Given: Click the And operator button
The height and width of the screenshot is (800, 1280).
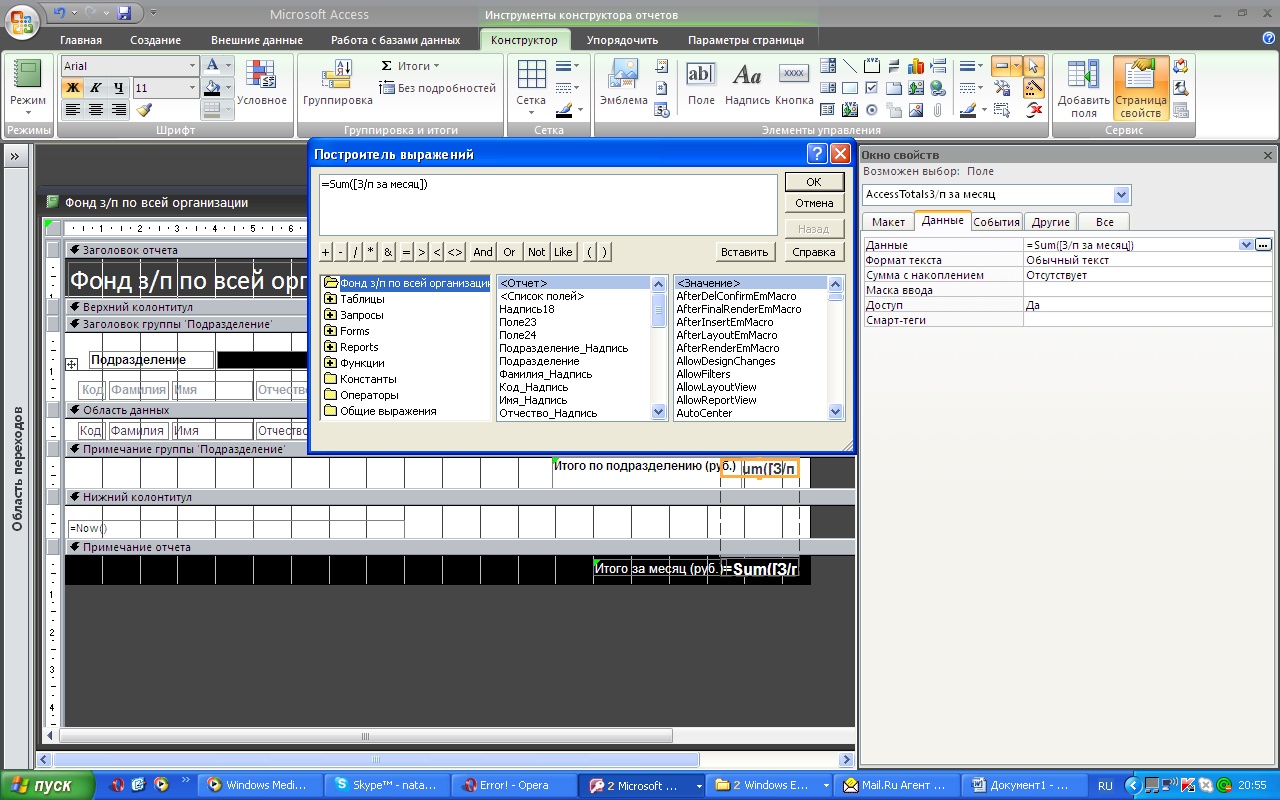Looking at the screenshot, I should 483,252.
